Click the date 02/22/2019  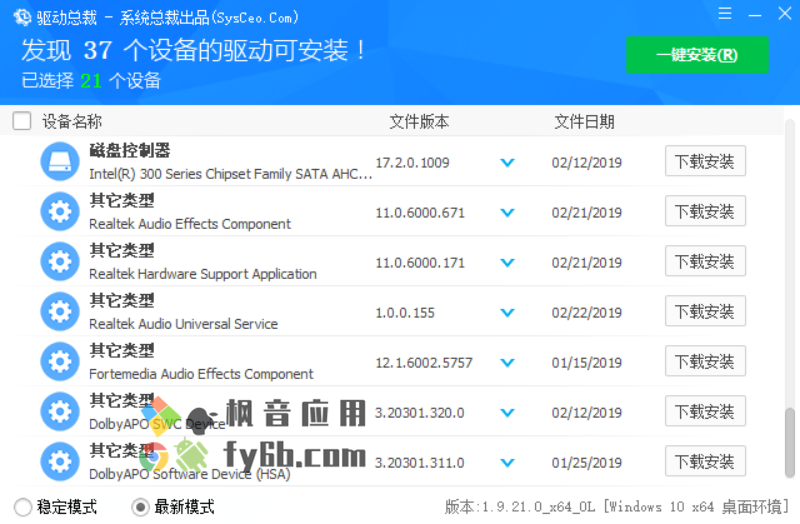[587, 313]
